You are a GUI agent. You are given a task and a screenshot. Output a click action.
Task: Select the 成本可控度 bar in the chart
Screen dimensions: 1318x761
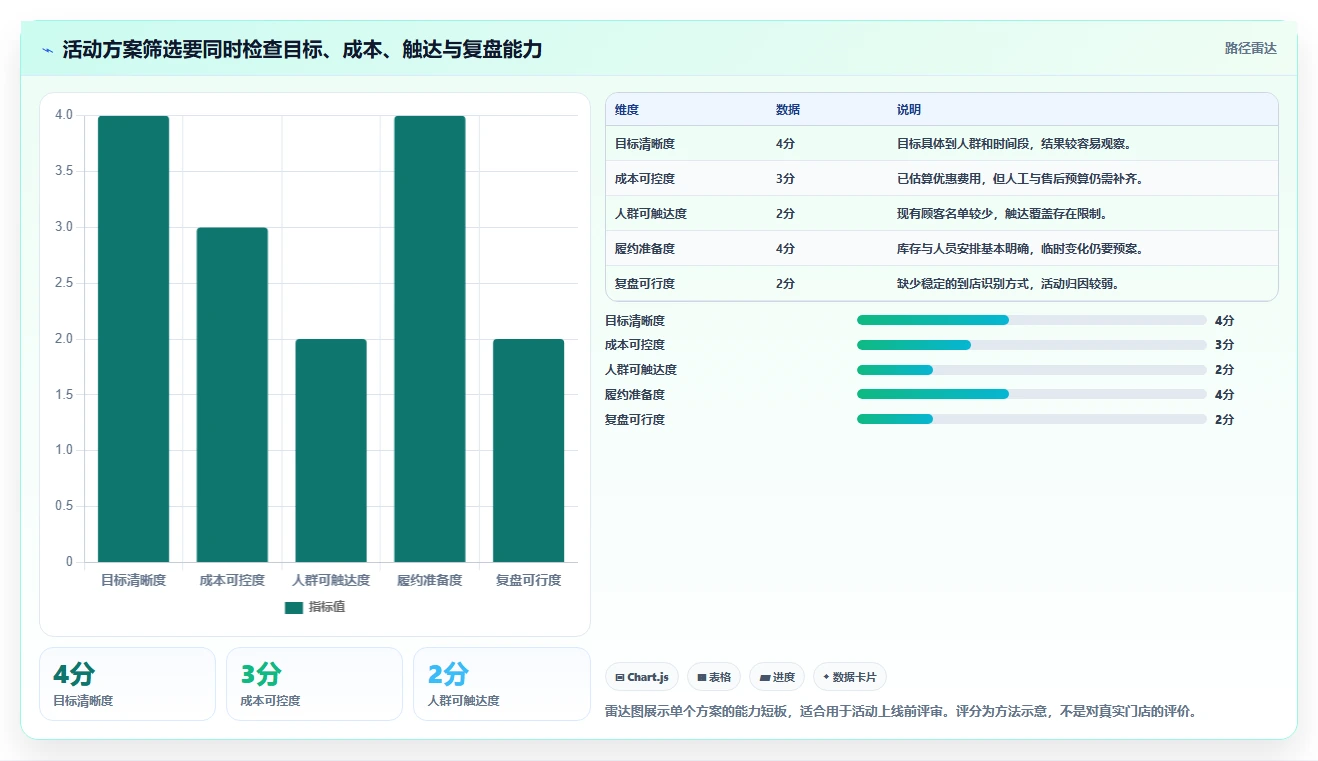[232, 395]
